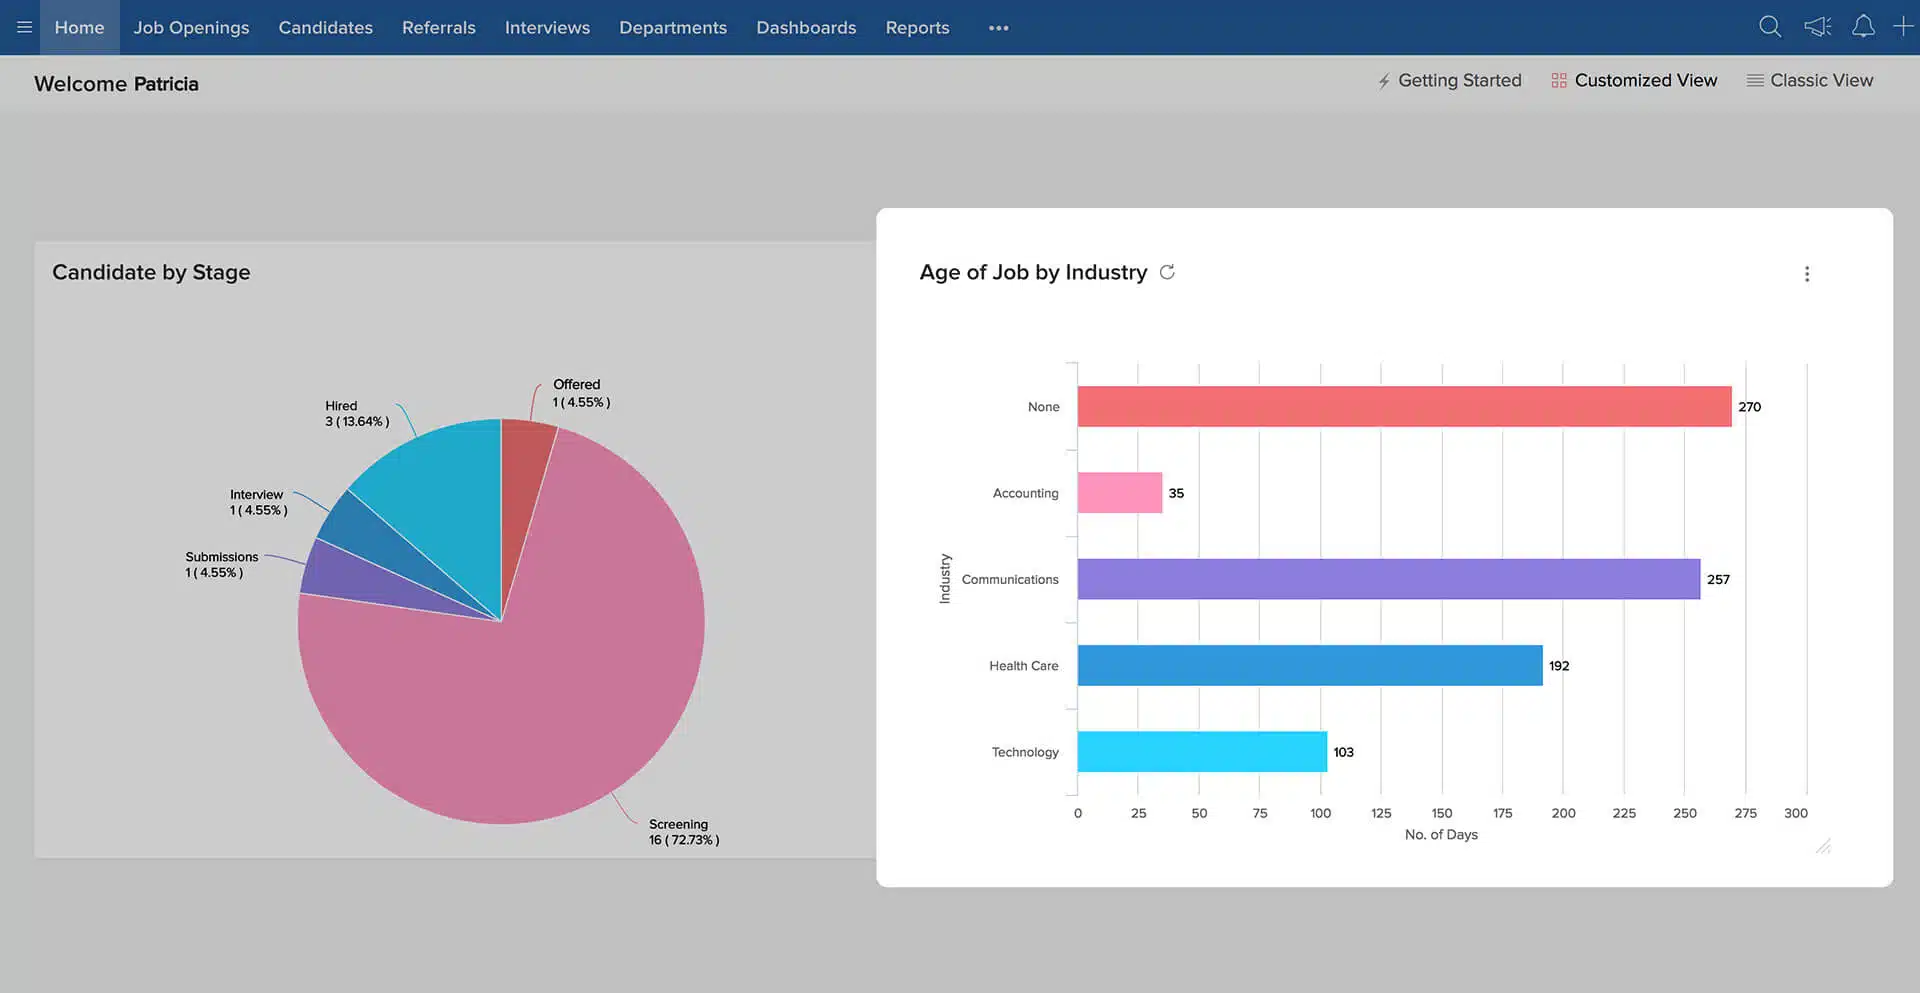Navigate to Reports
This screenshot has height=993, width=1920.
point(917,27)
